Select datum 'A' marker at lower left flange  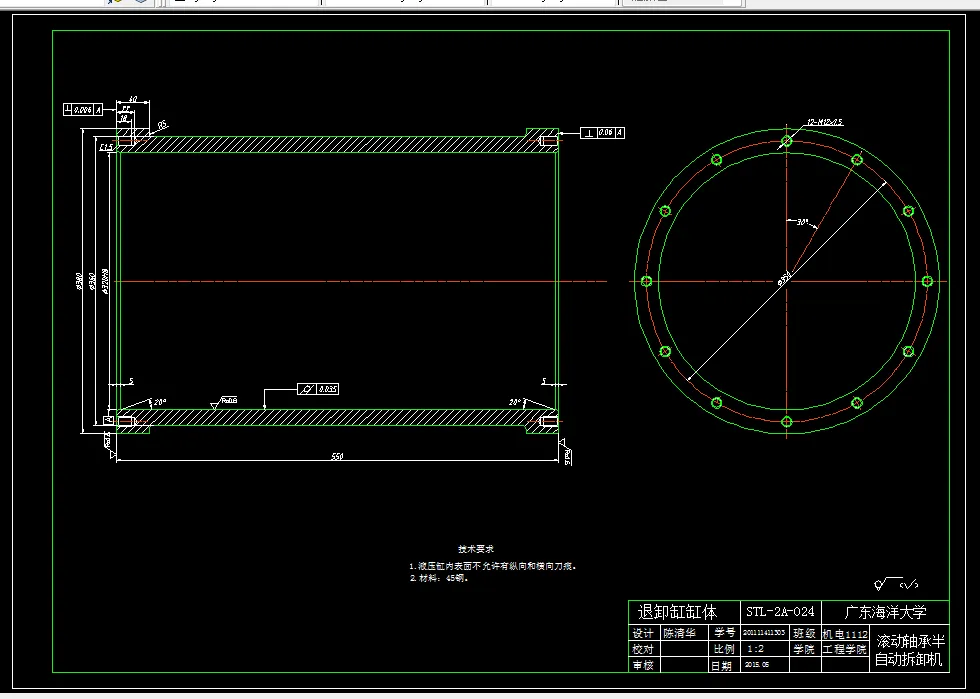click(x=108, y=420)
